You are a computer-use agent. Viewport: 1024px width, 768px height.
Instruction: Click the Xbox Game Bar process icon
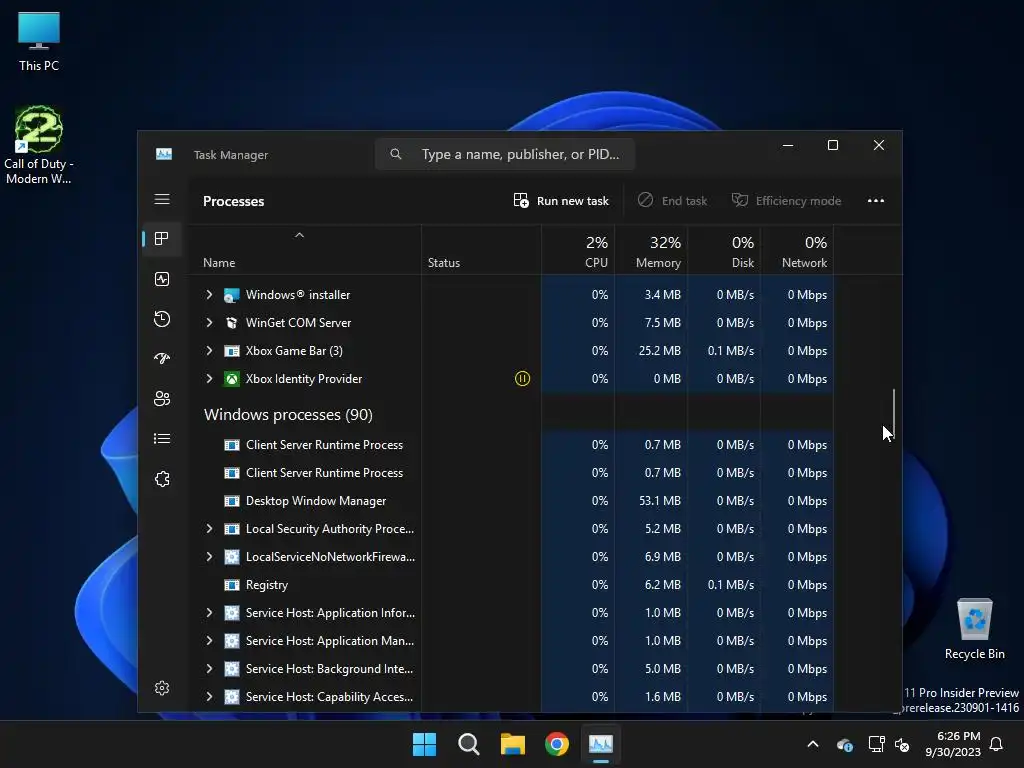click(x=232, y=351)
